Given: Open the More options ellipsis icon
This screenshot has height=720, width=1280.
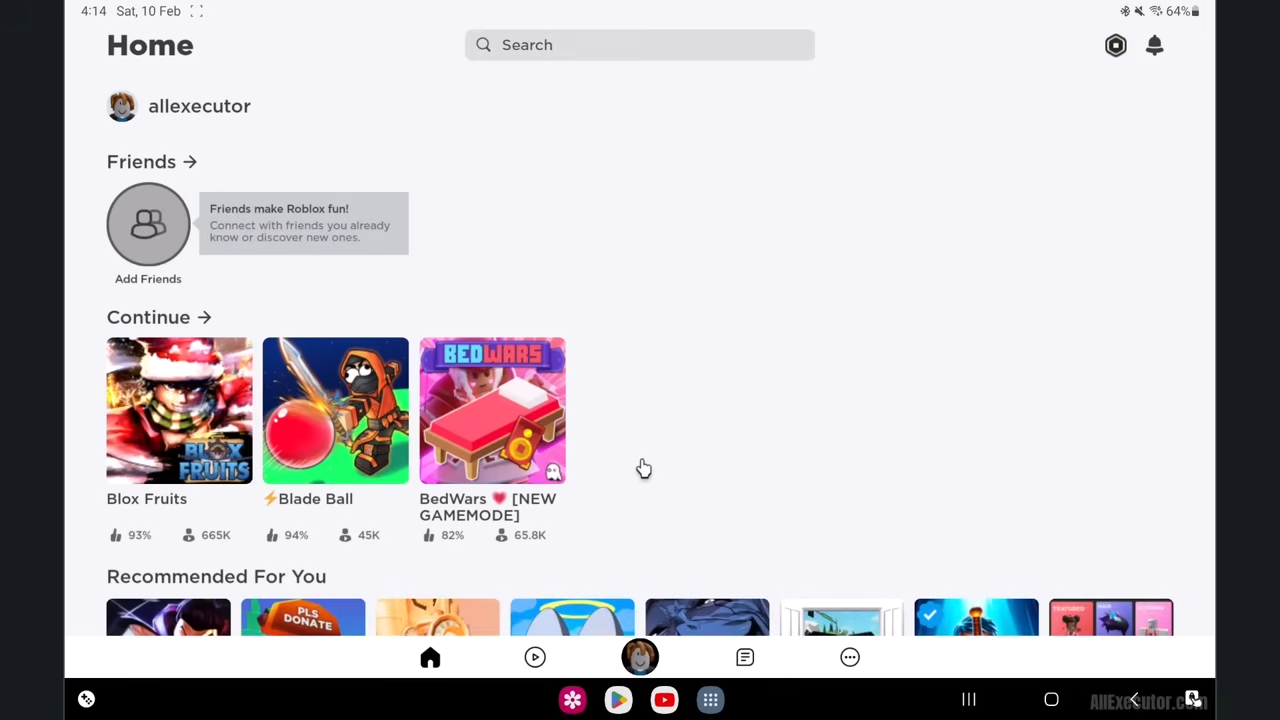Looking at the screenshot, I should pyautogui.click(x=849, y=657).
